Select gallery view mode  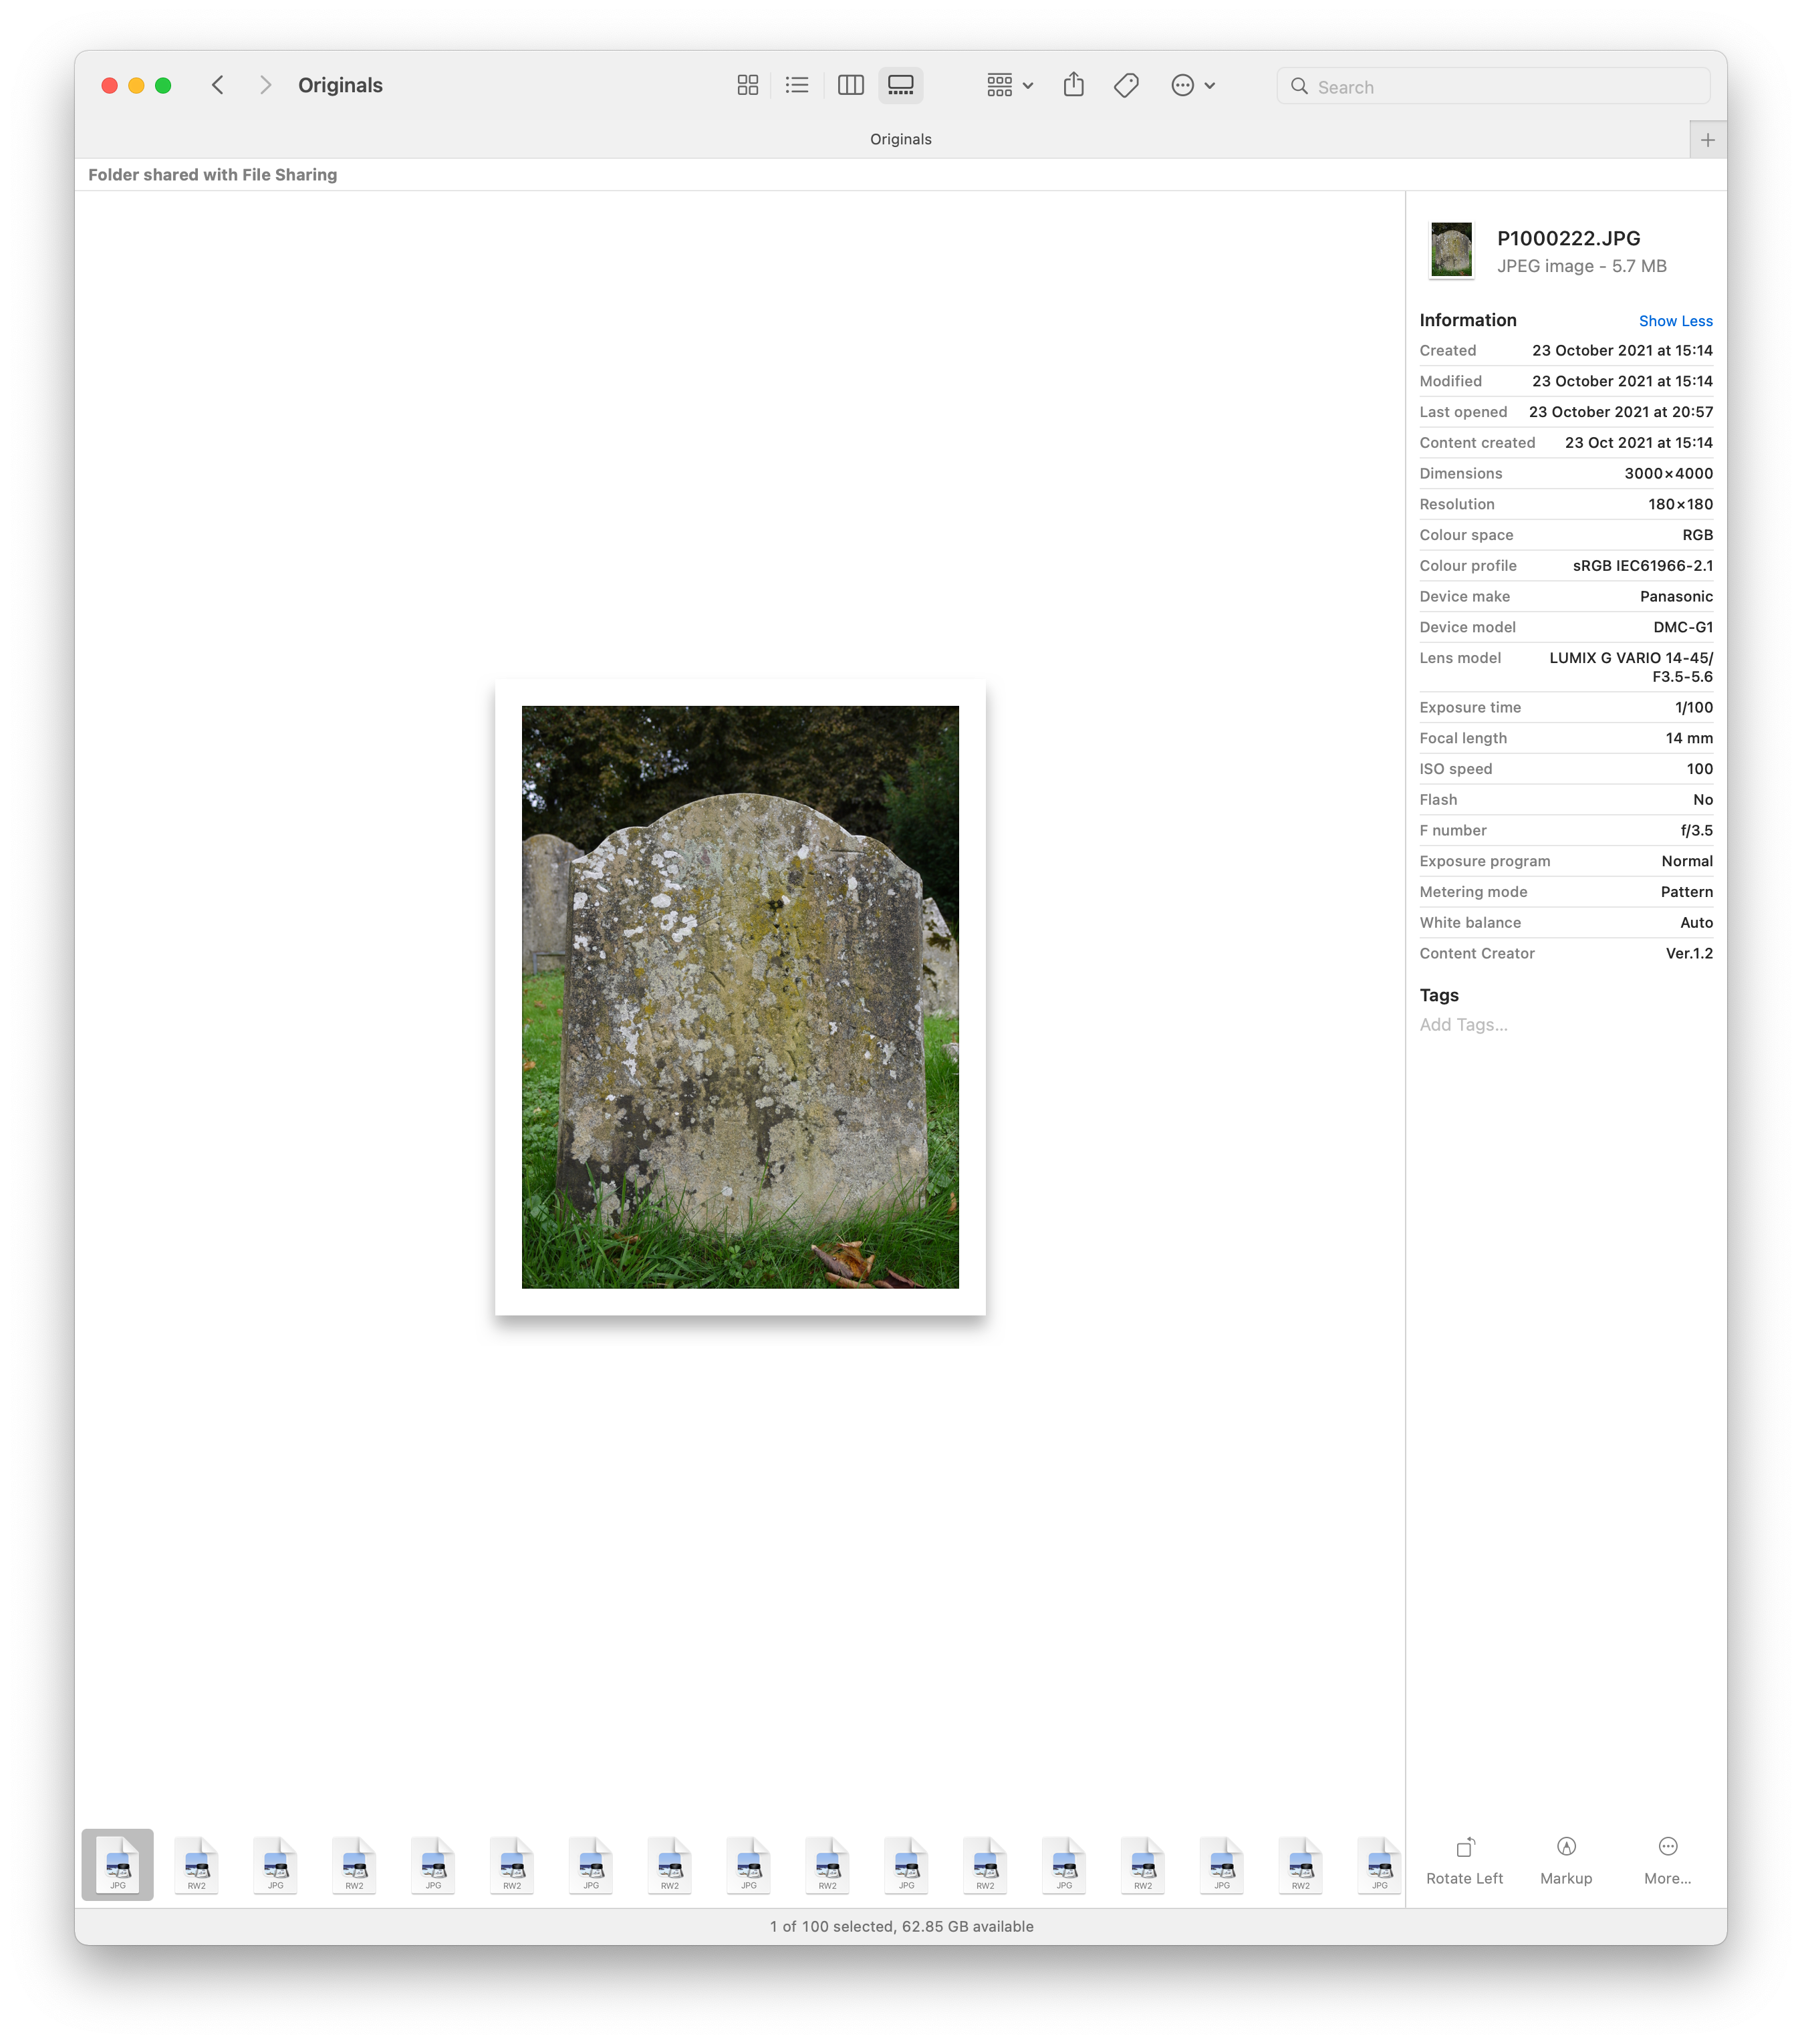[x=900, y=86]
